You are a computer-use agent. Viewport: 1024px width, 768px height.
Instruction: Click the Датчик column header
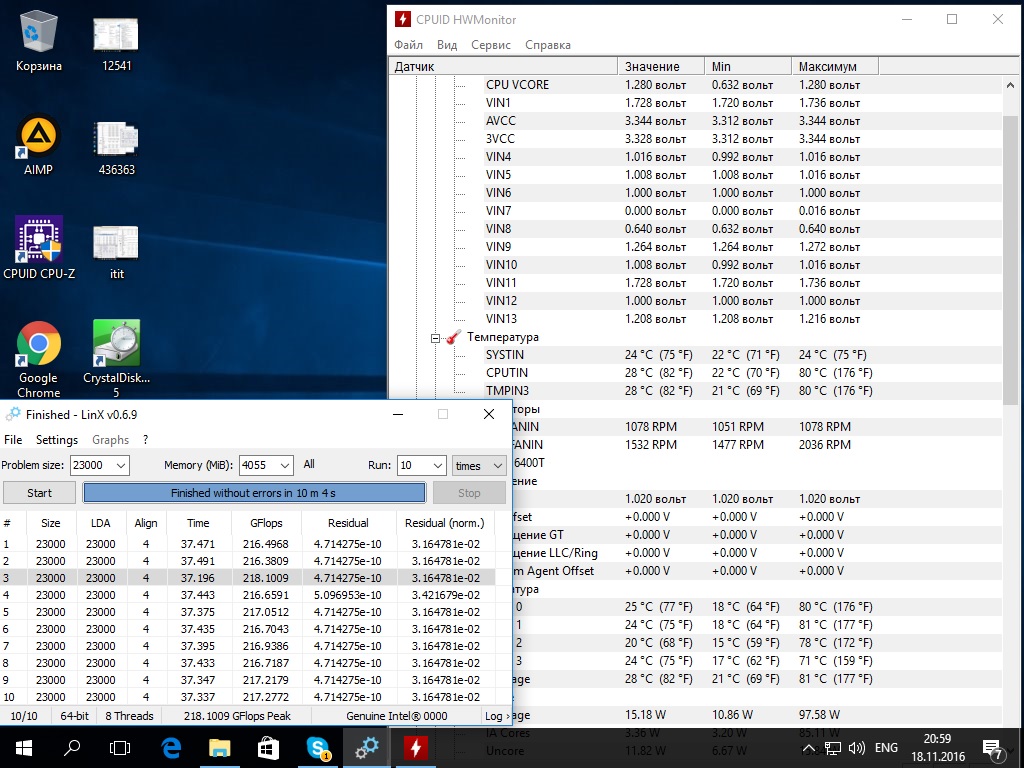coord(503,66)
